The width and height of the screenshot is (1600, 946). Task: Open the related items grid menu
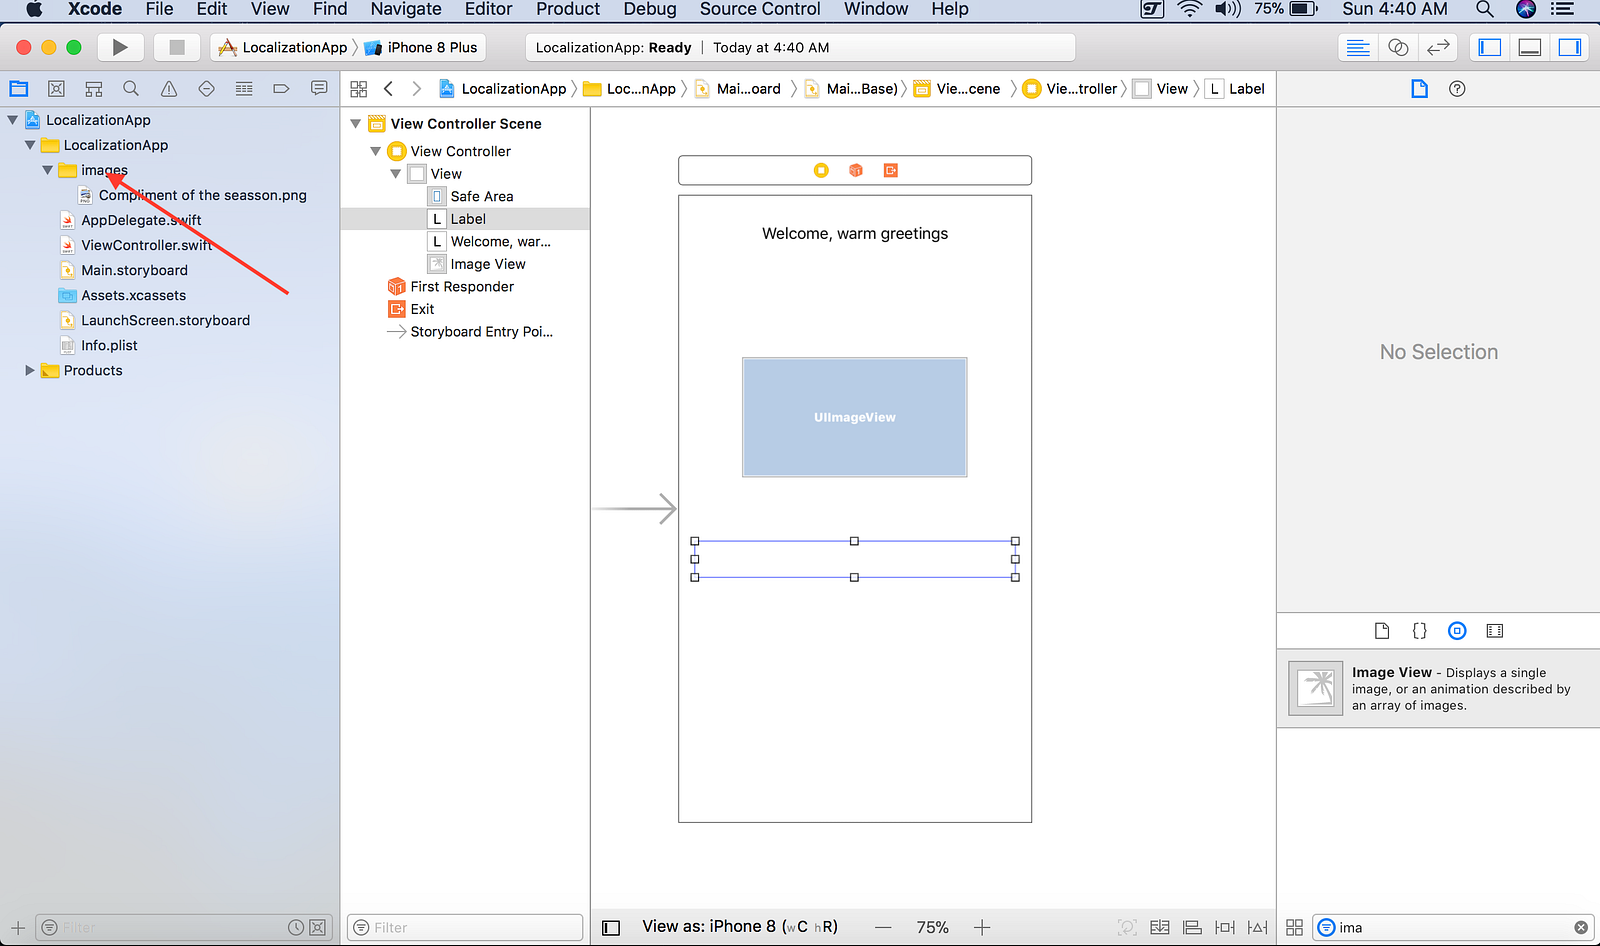pos(359,89)
